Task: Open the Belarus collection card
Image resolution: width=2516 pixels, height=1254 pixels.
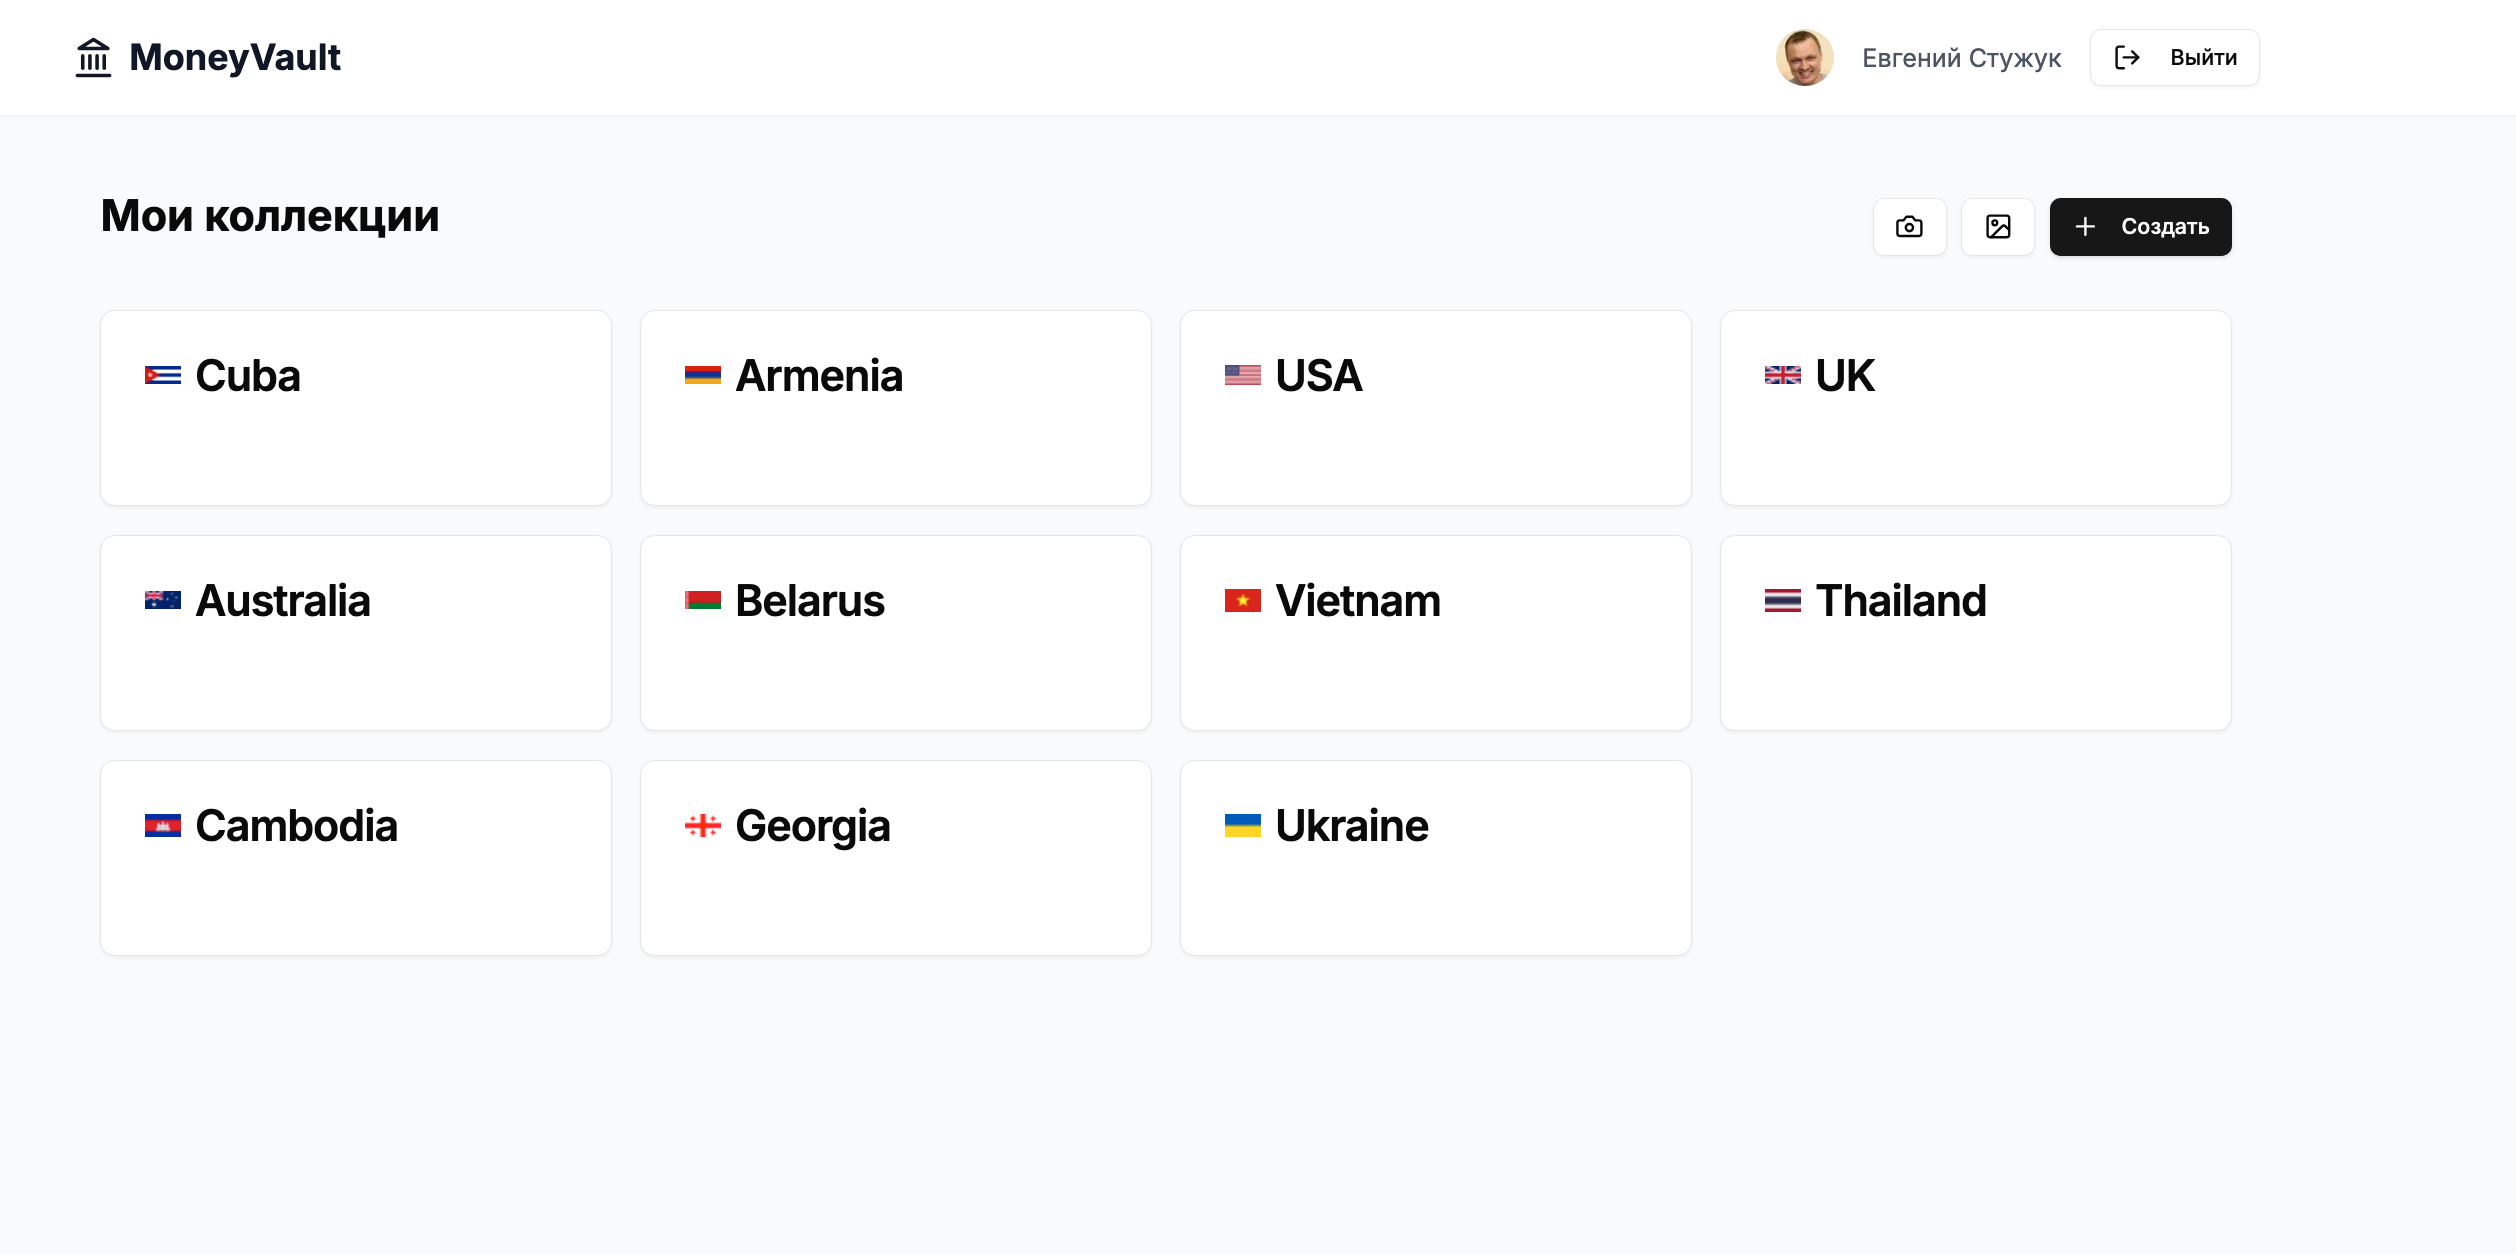Action: (x=895, y=633)
